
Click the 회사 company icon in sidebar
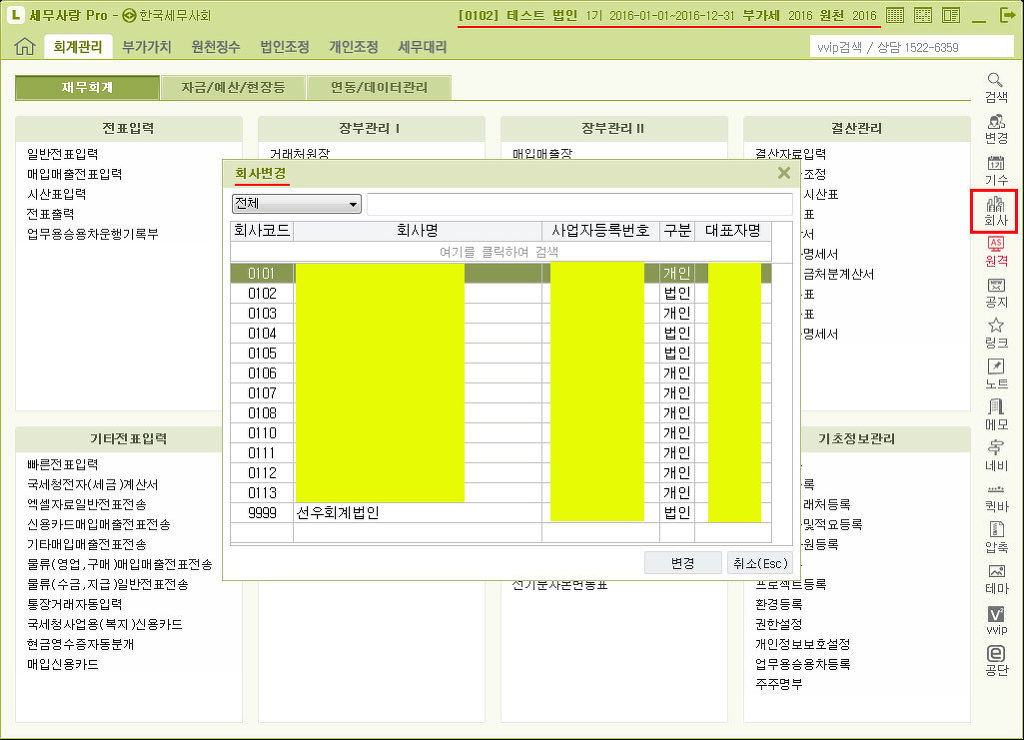pos(995,211)
